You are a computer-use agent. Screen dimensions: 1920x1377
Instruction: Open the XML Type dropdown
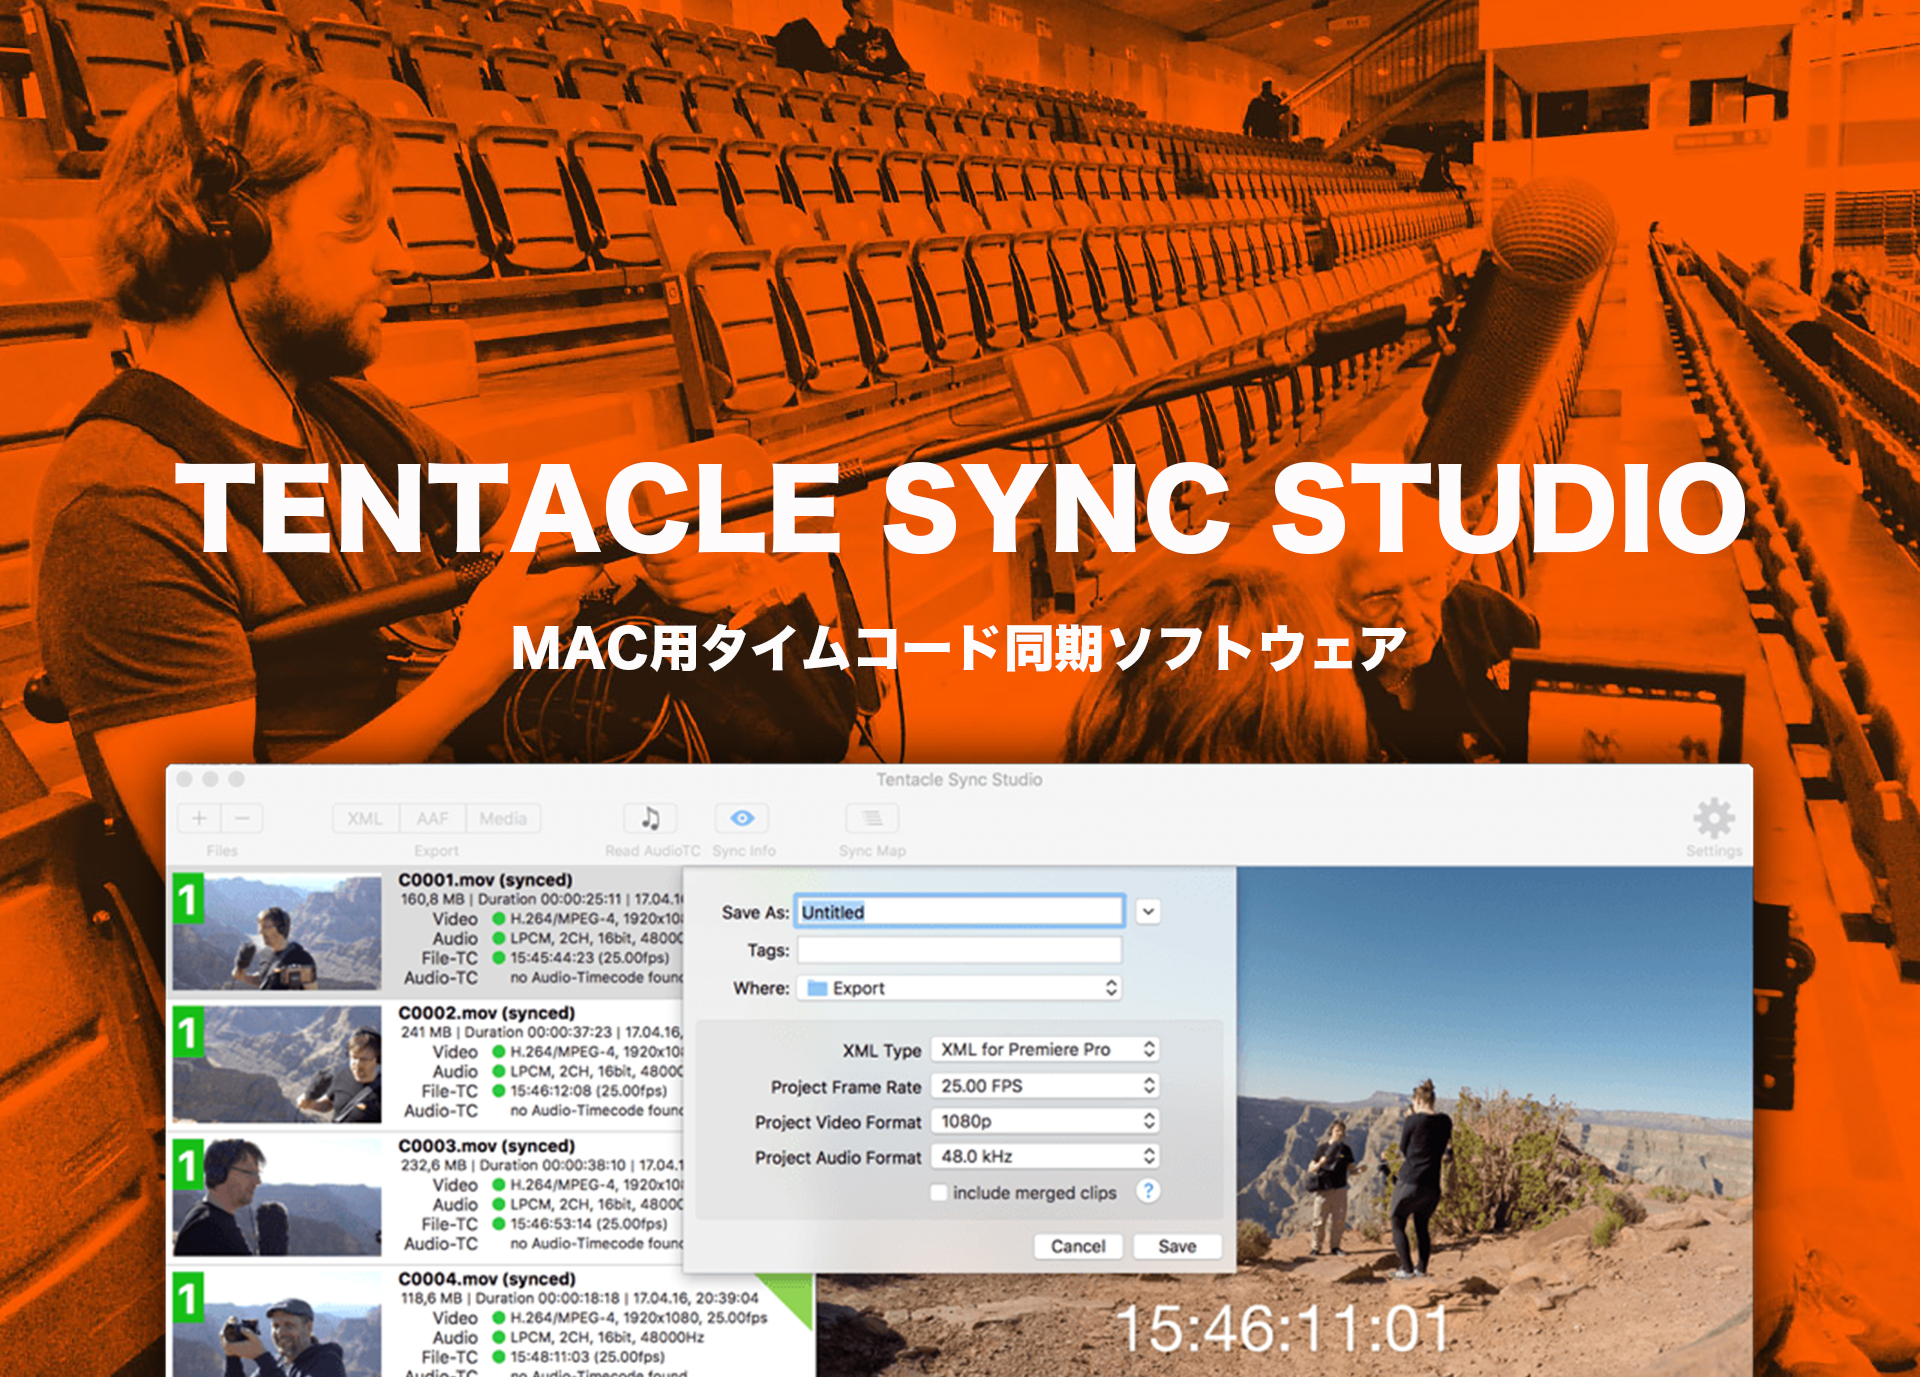(x=1045, y=1049)
